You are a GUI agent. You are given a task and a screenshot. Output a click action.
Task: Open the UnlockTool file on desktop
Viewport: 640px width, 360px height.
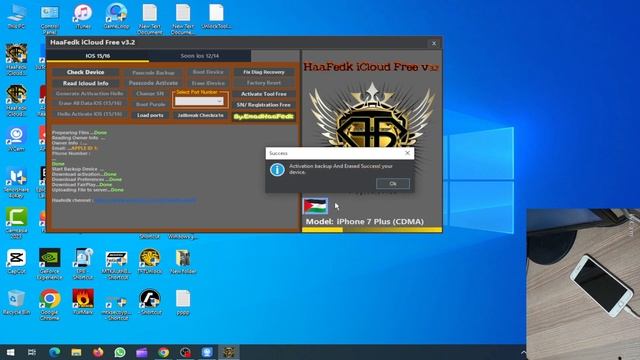coord(216,16)
